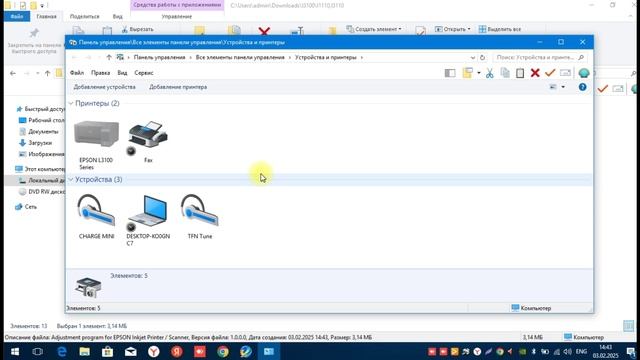The image size is (640, 360).
Task: Select the EPSON L3100 Series printer
Action: coord(96,144)
